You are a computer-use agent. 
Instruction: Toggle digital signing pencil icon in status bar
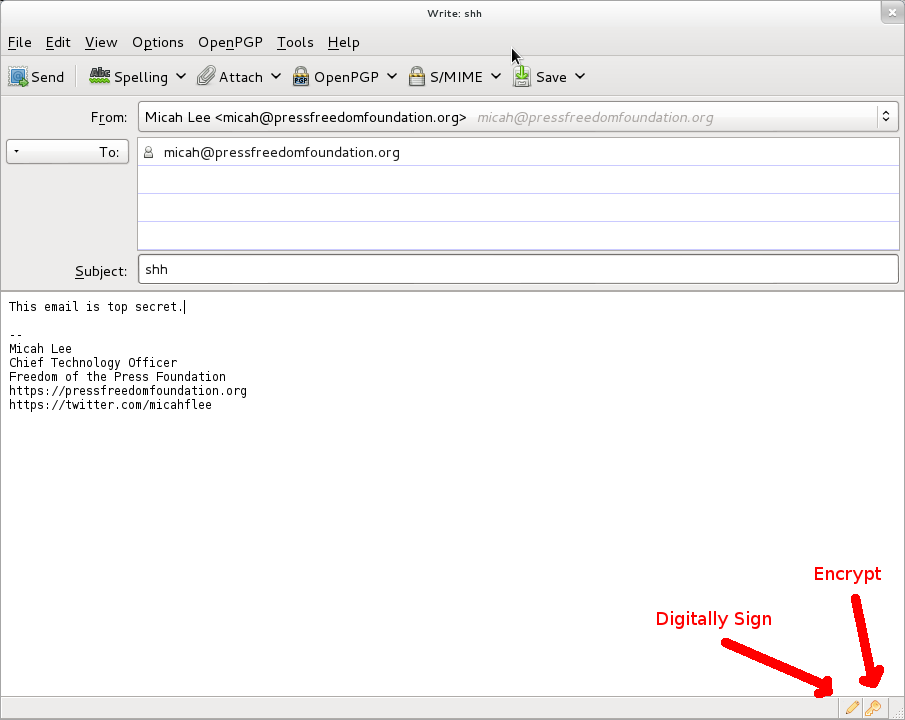[852, 708]
